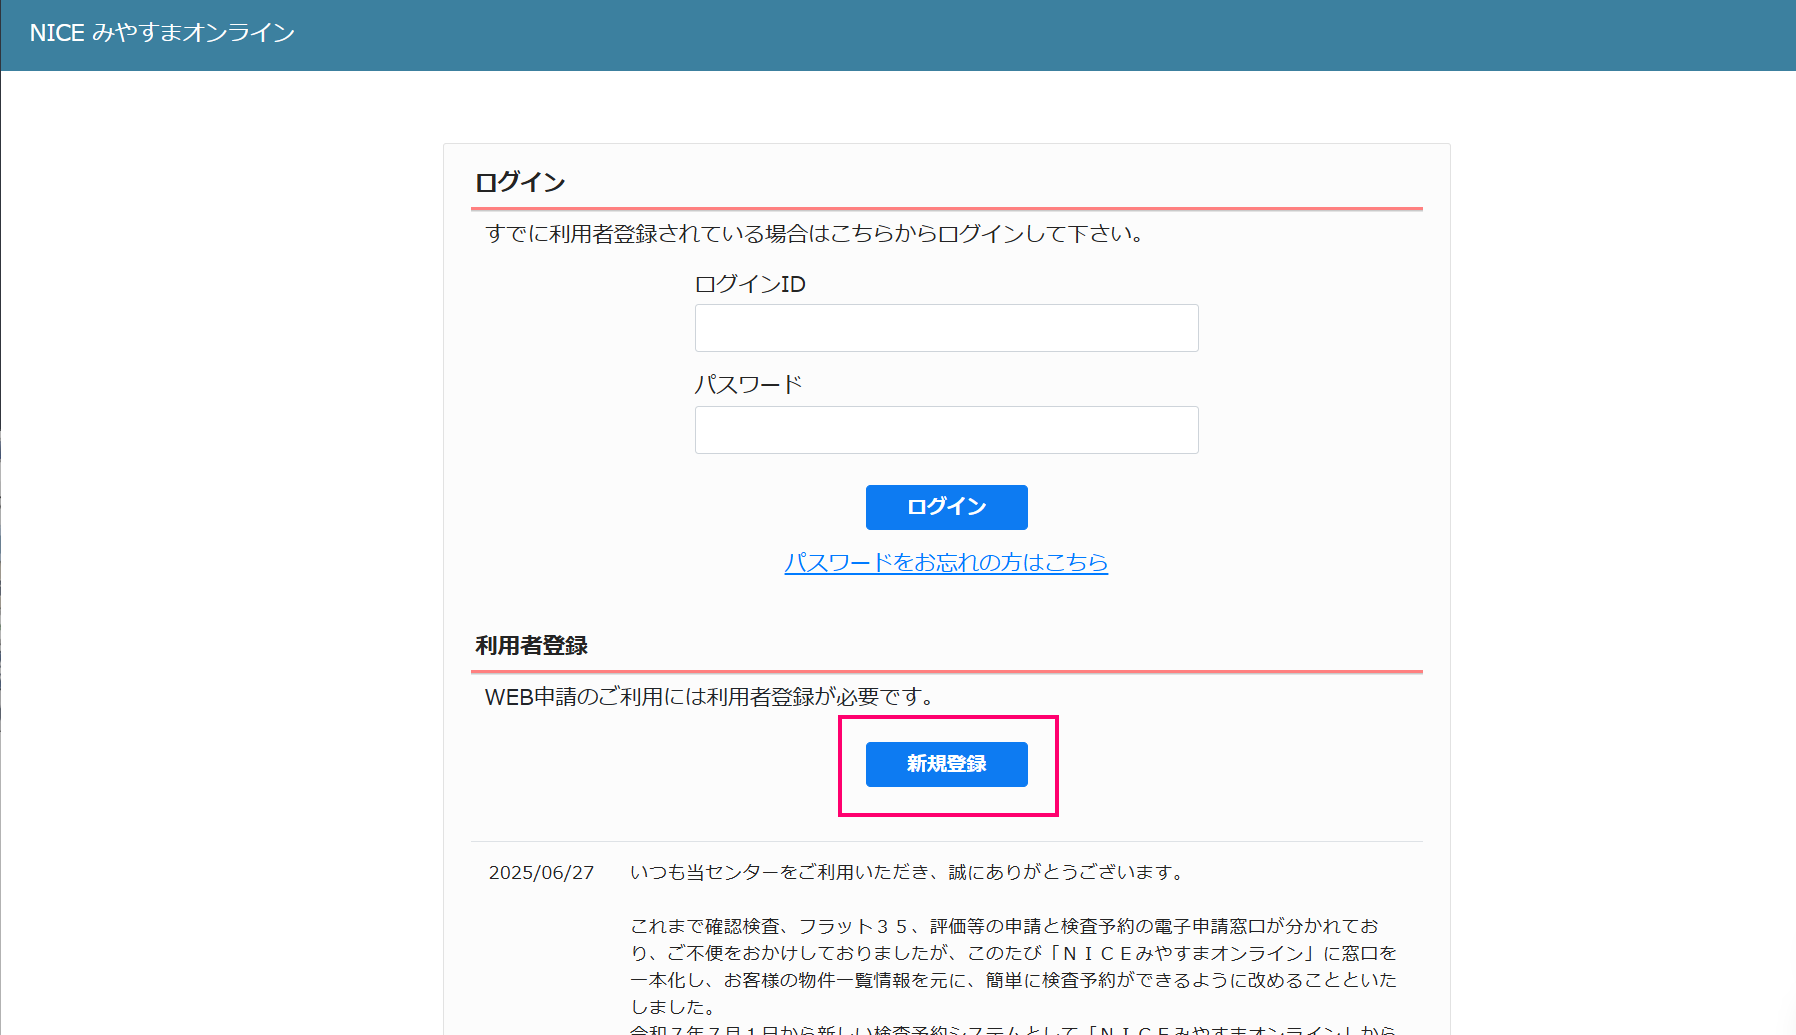
Task: Click the これまで確認検査 announcement paragraph
Action: 1012,966
